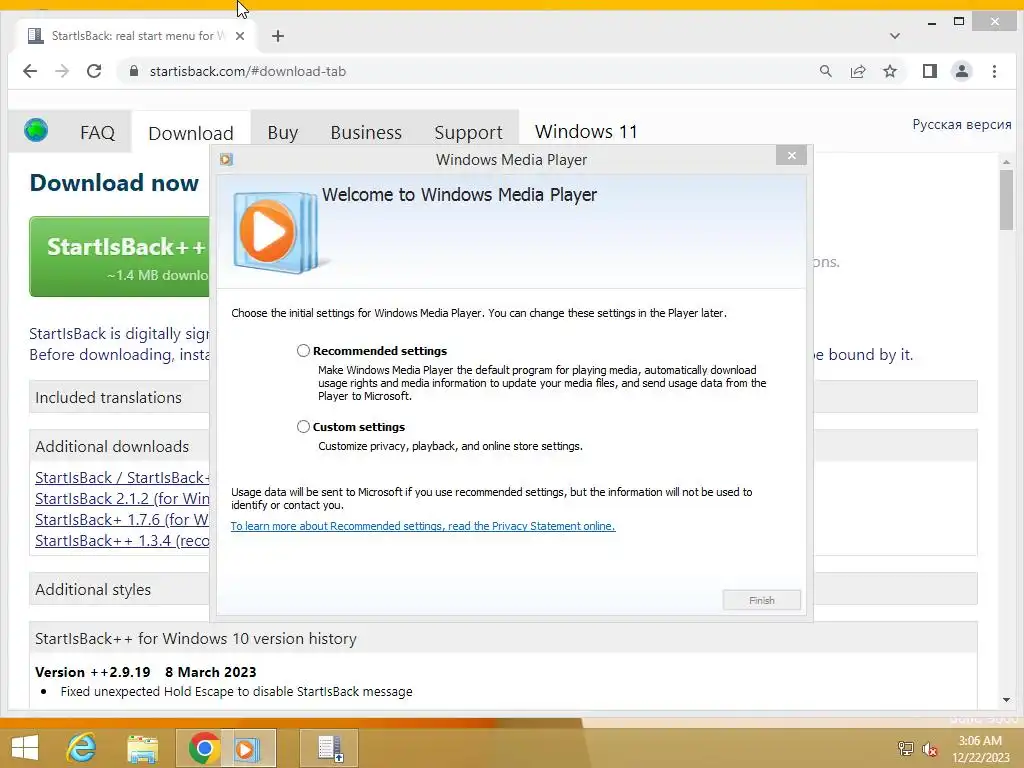Screen dimensions: 1024x768
Task: Click the muted volume tray icon
Action: [x=930, y=748]
